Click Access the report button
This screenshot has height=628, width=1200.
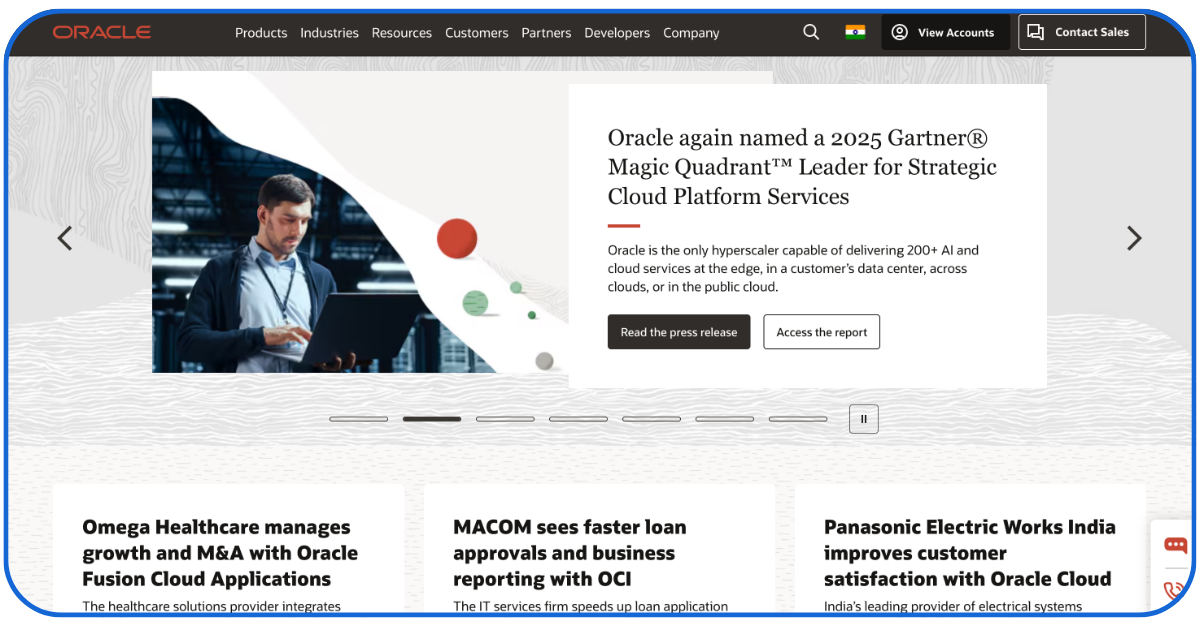(822, 332)
